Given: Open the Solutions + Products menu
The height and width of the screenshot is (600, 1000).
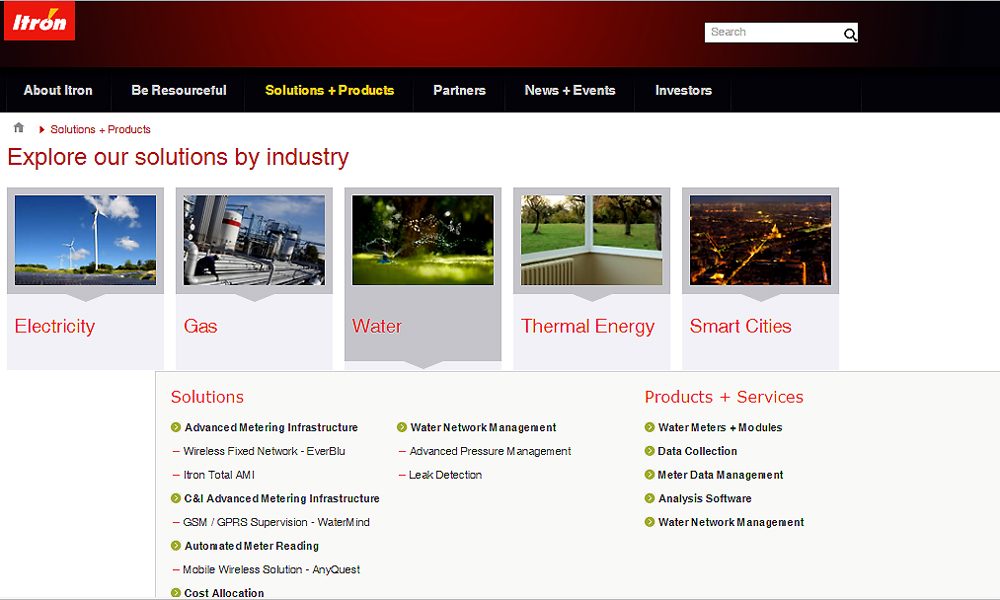Looking at the screenshot, I should [x=329, y=91].
